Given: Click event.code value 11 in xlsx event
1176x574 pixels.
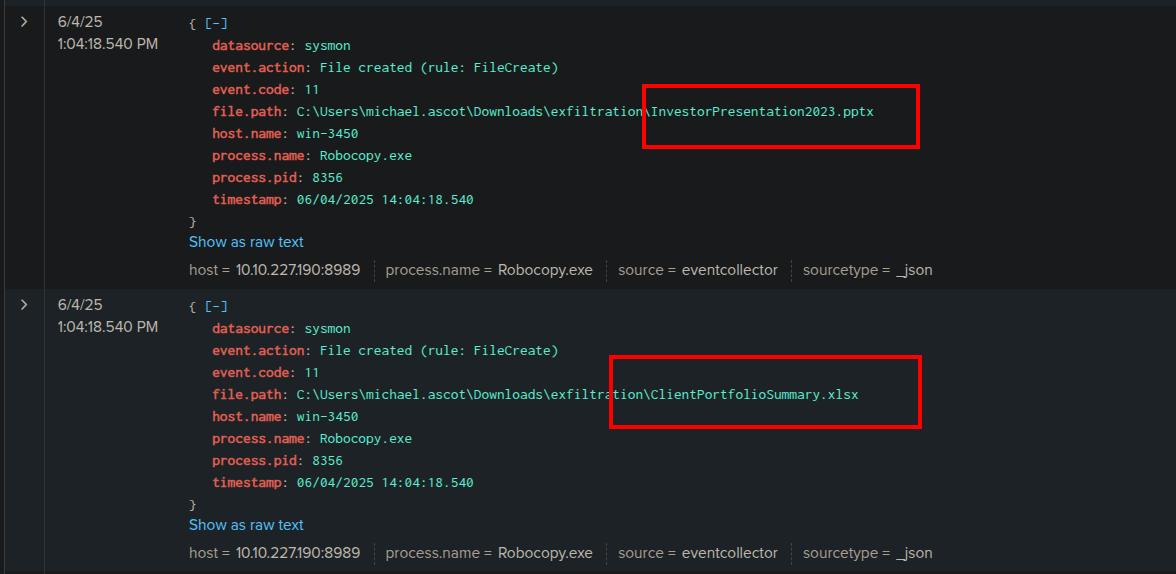Looking at the screenshot, I should tap(311, 372).
